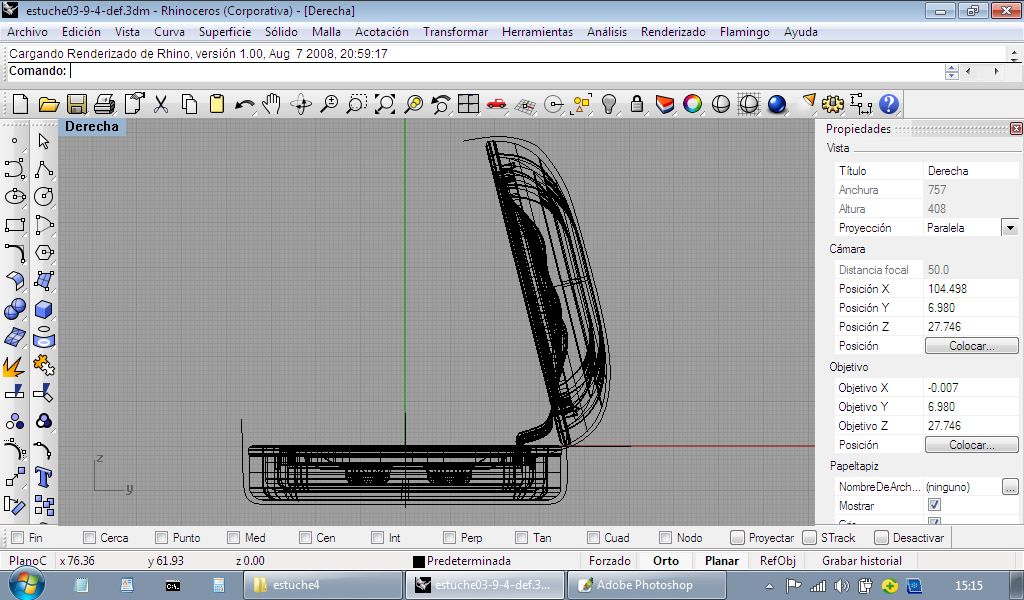This screenshot has height=600, width=1024.
Task: Click the Pan view hand icon
Action: [x=272, y=104]
